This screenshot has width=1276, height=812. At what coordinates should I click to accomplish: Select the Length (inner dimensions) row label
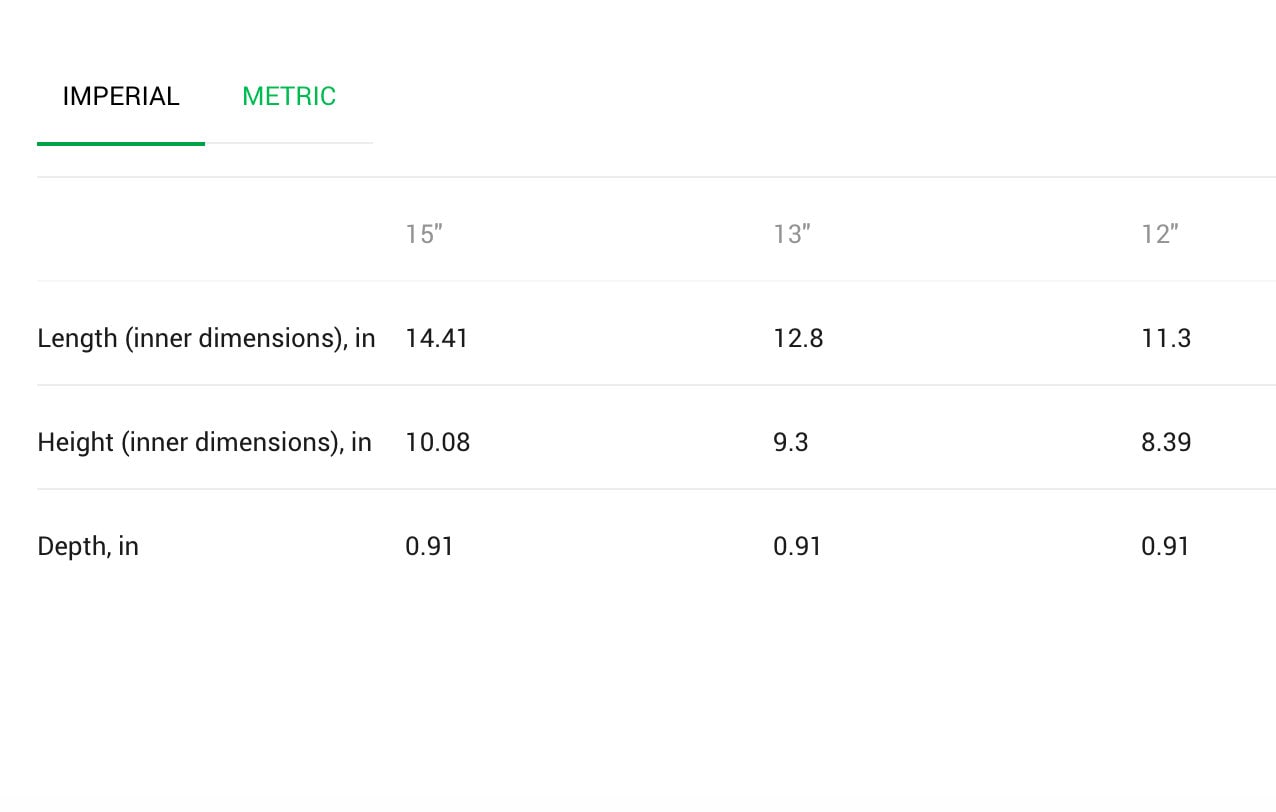click(x=206, y=338)
